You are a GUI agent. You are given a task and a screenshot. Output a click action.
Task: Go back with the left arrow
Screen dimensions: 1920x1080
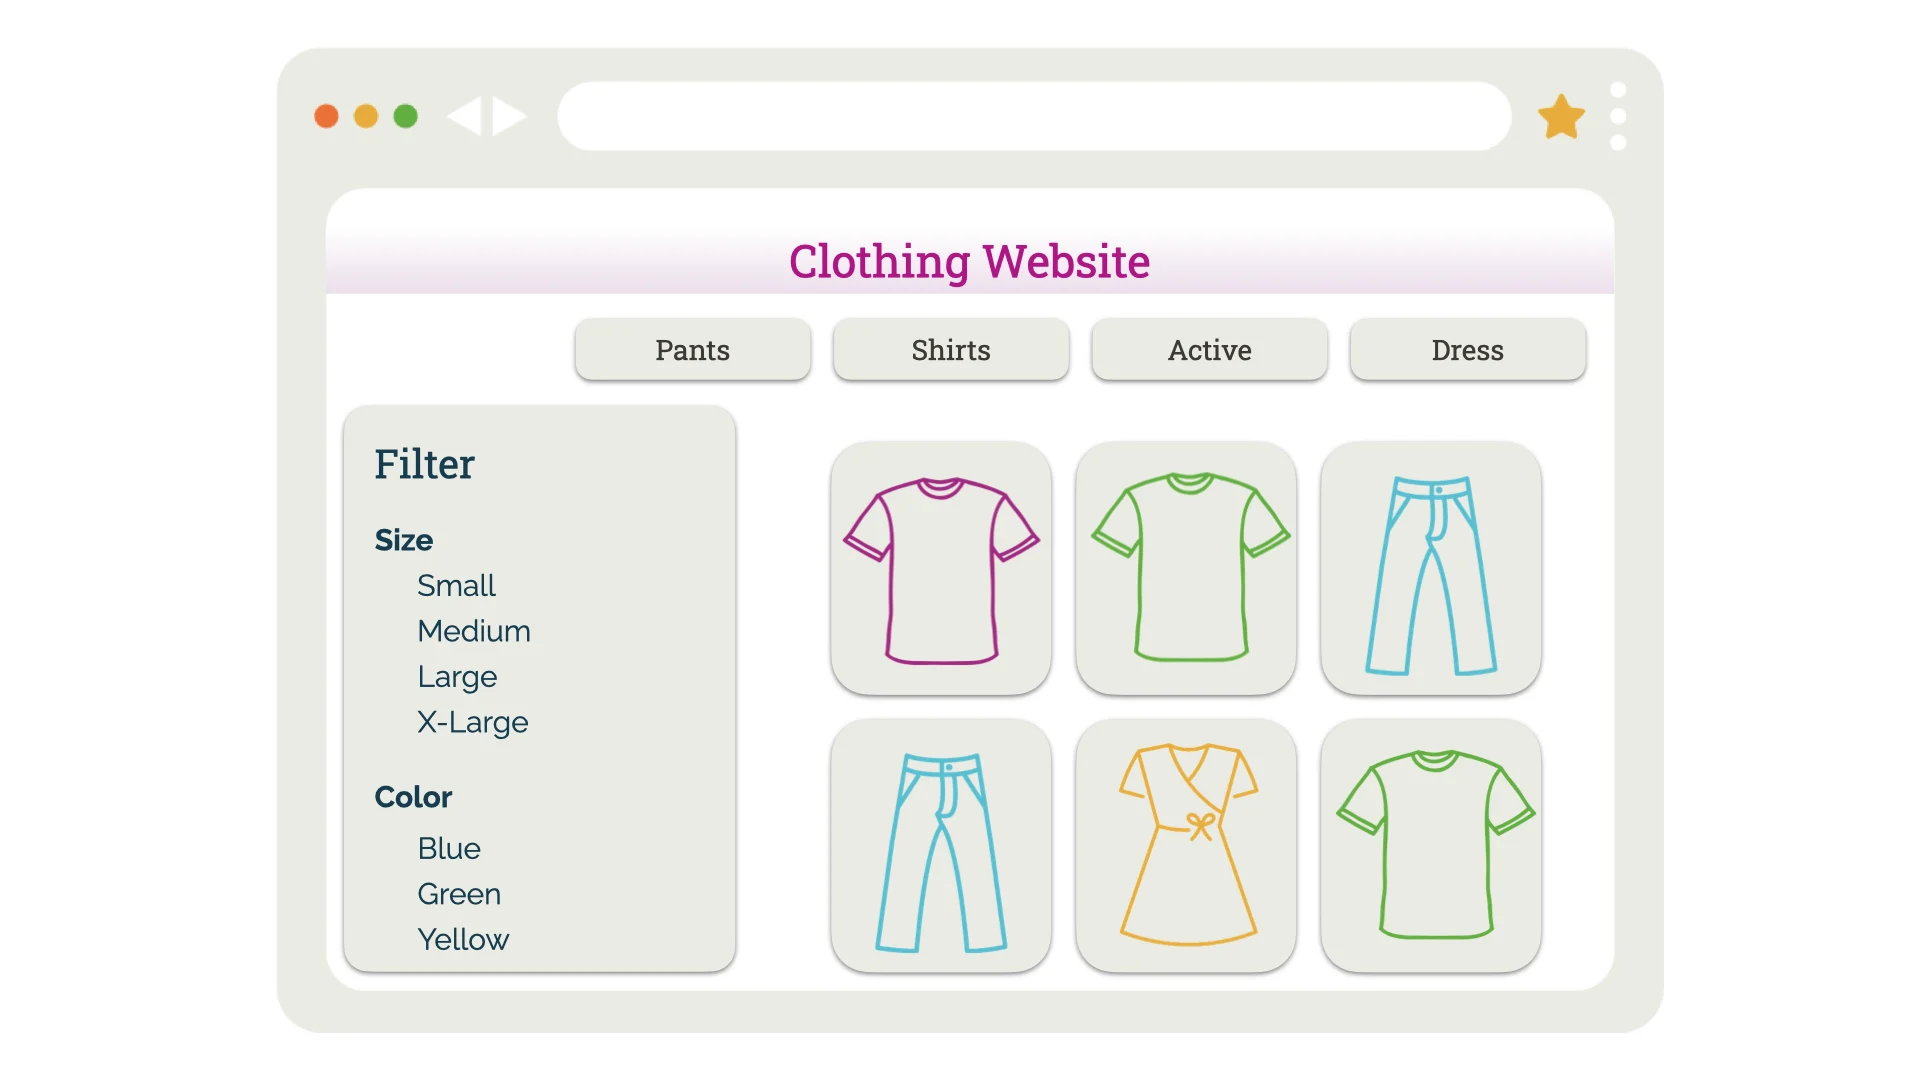[x=464, y=116]
